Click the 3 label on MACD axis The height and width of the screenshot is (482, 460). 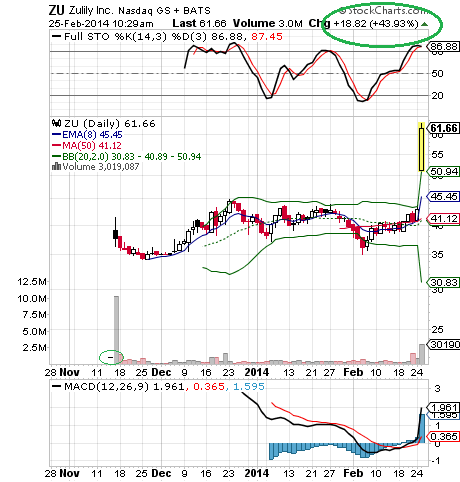(438, 388)
